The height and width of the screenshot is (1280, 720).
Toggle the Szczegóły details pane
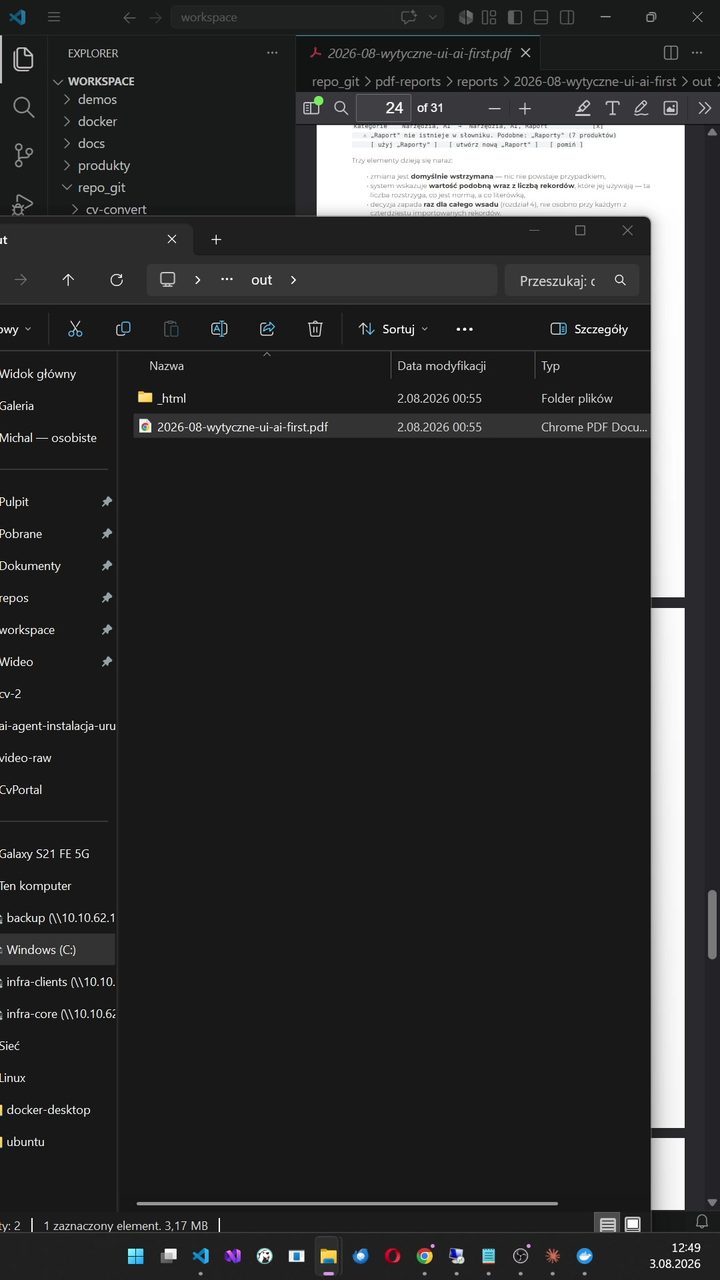coord(590,329)
